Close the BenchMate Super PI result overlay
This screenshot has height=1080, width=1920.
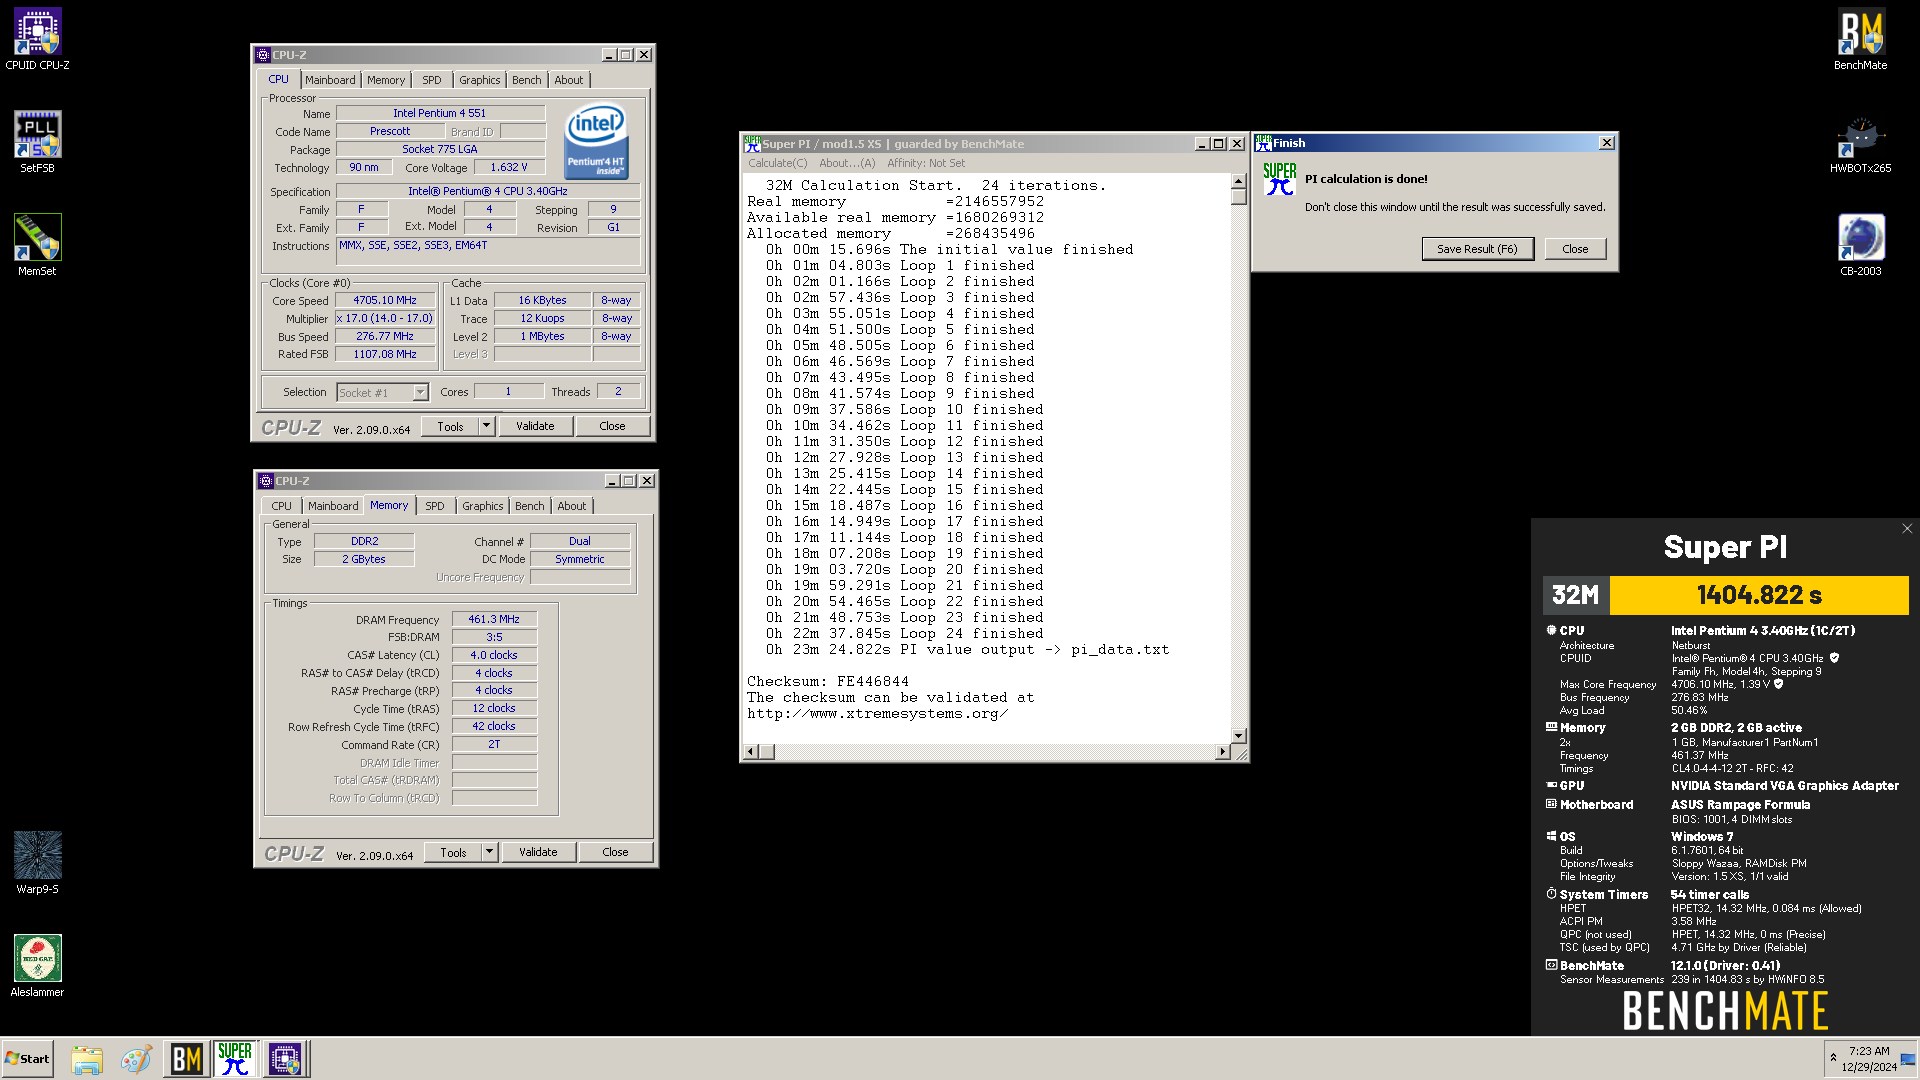1906,529
